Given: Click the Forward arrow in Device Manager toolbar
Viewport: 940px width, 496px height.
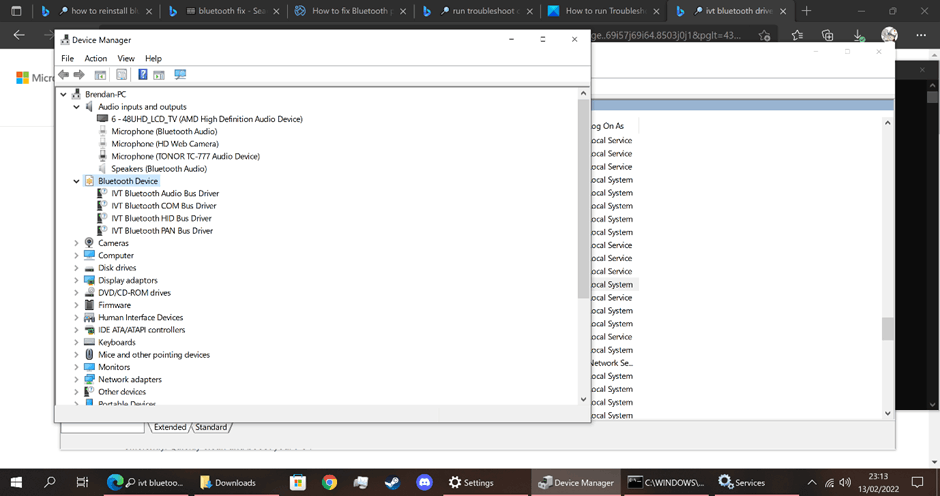Looking at the screenshot, I should tap(79, 74).
